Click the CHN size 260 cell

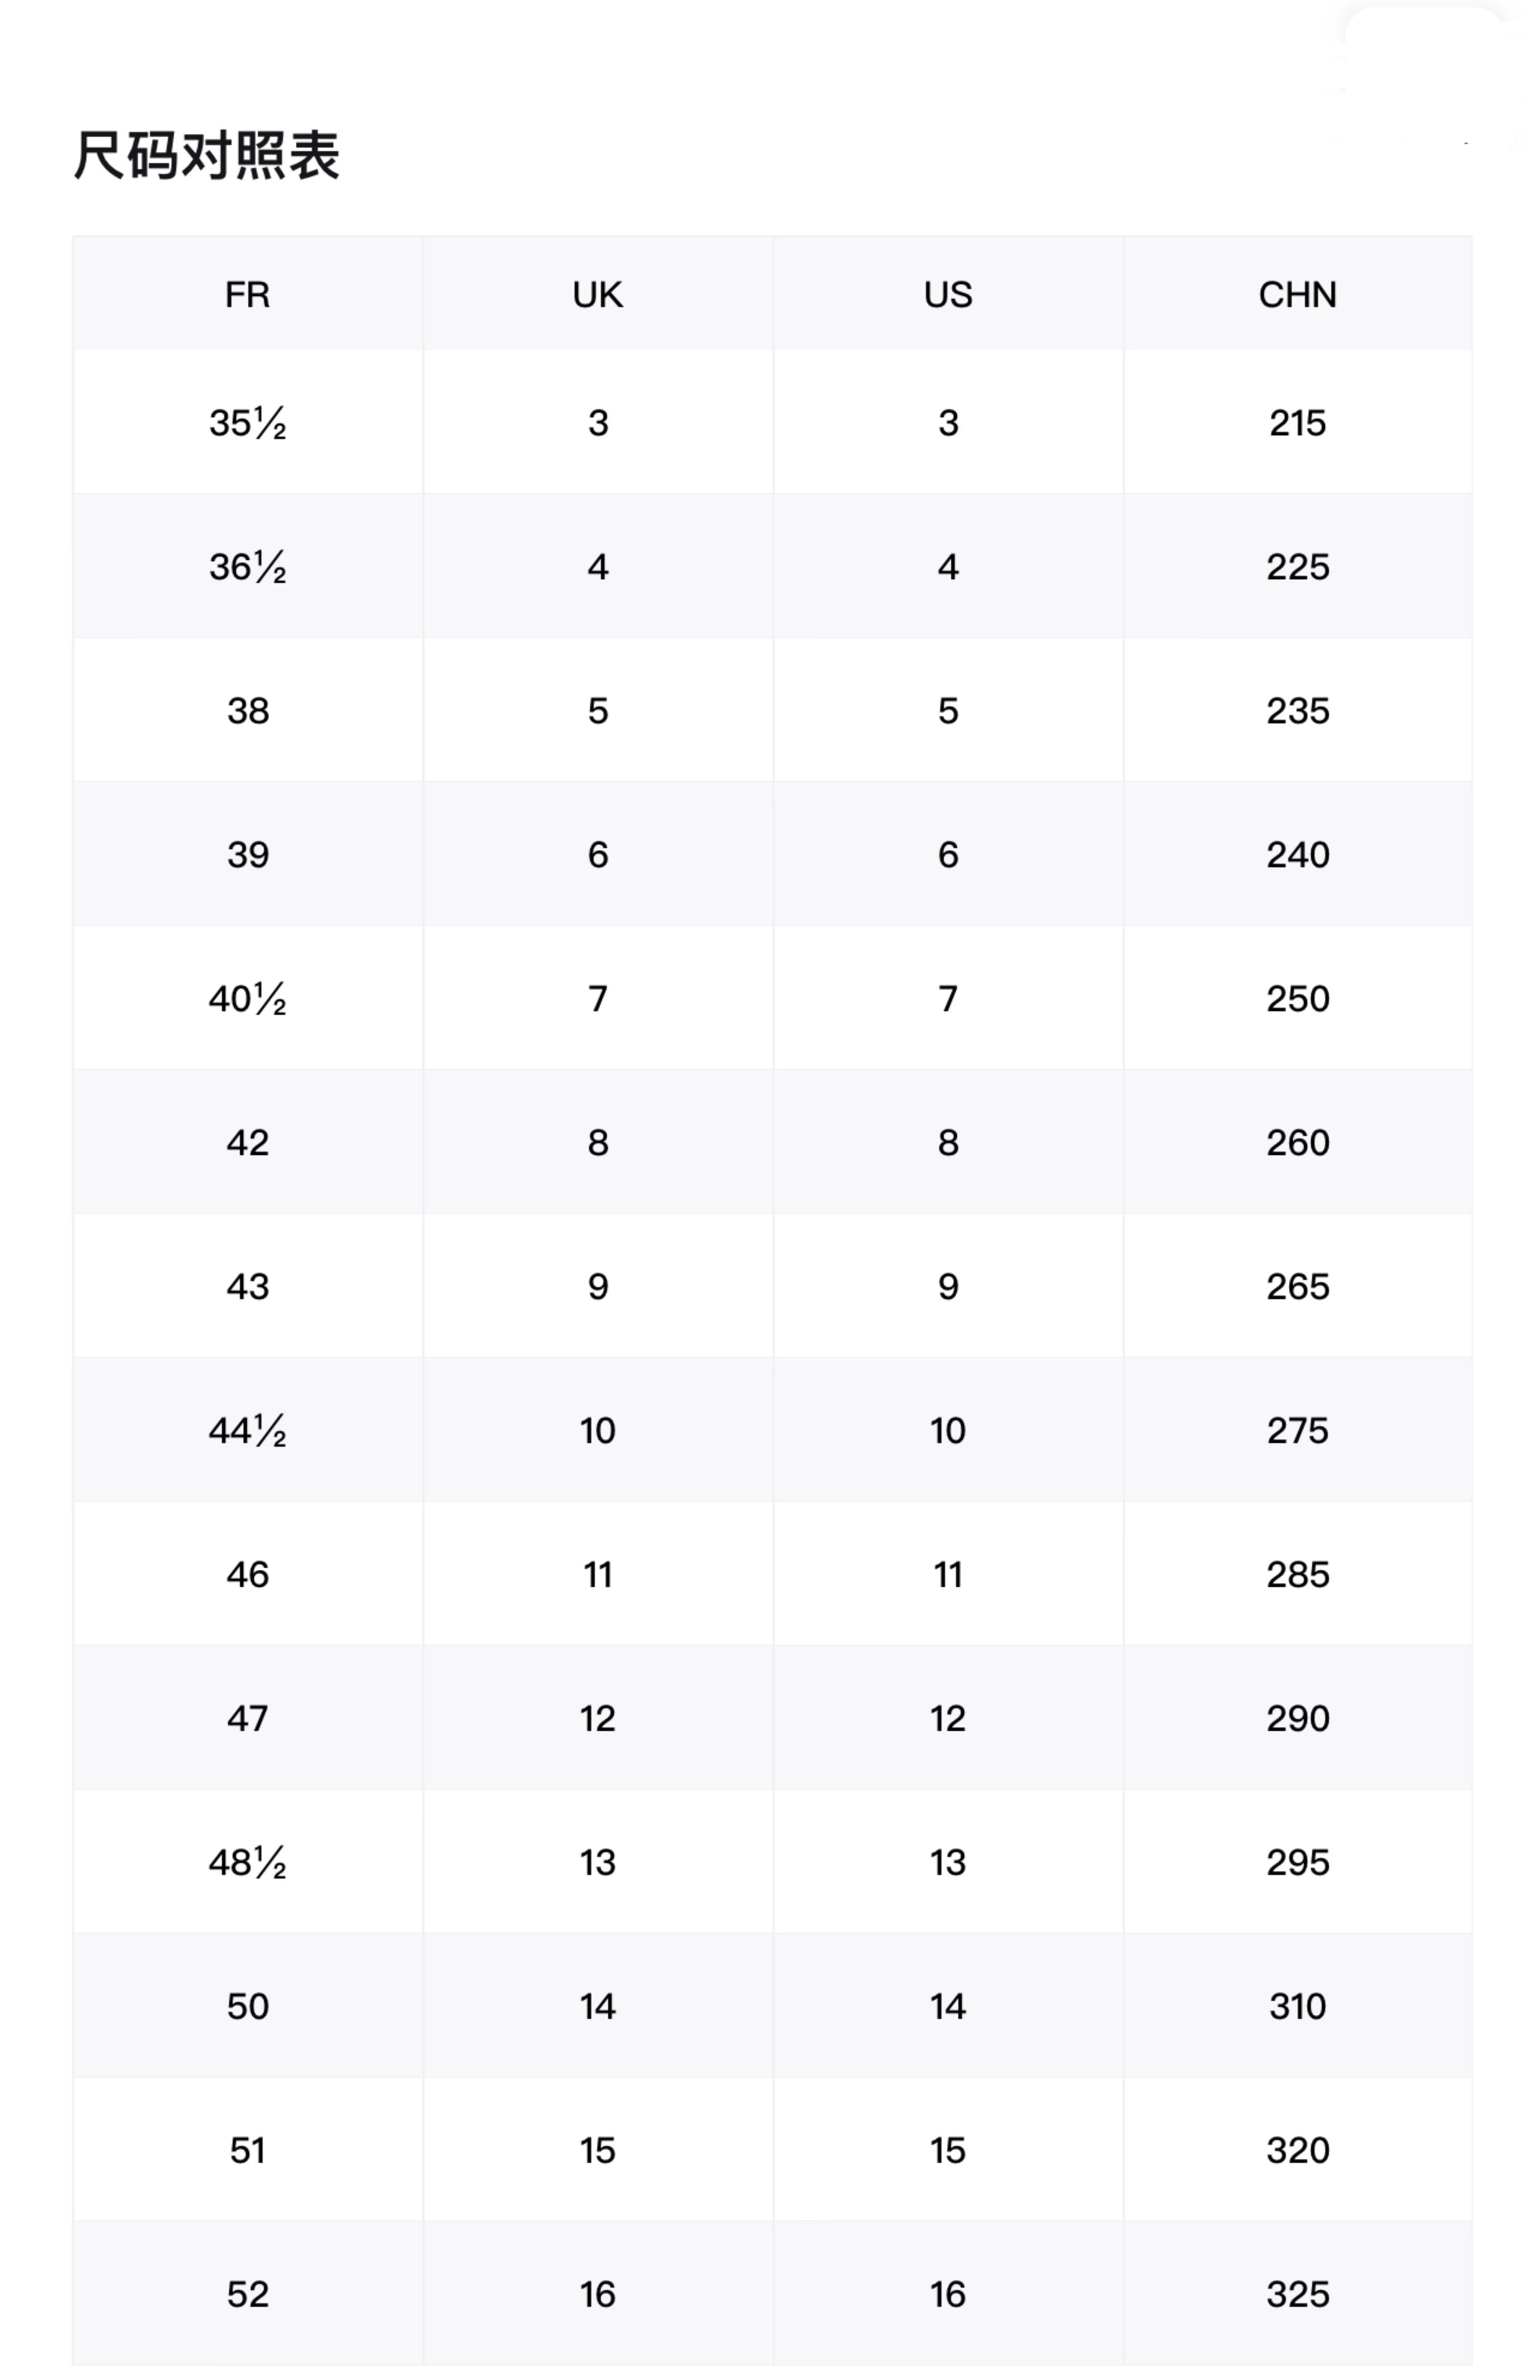click(1297, 1143)
